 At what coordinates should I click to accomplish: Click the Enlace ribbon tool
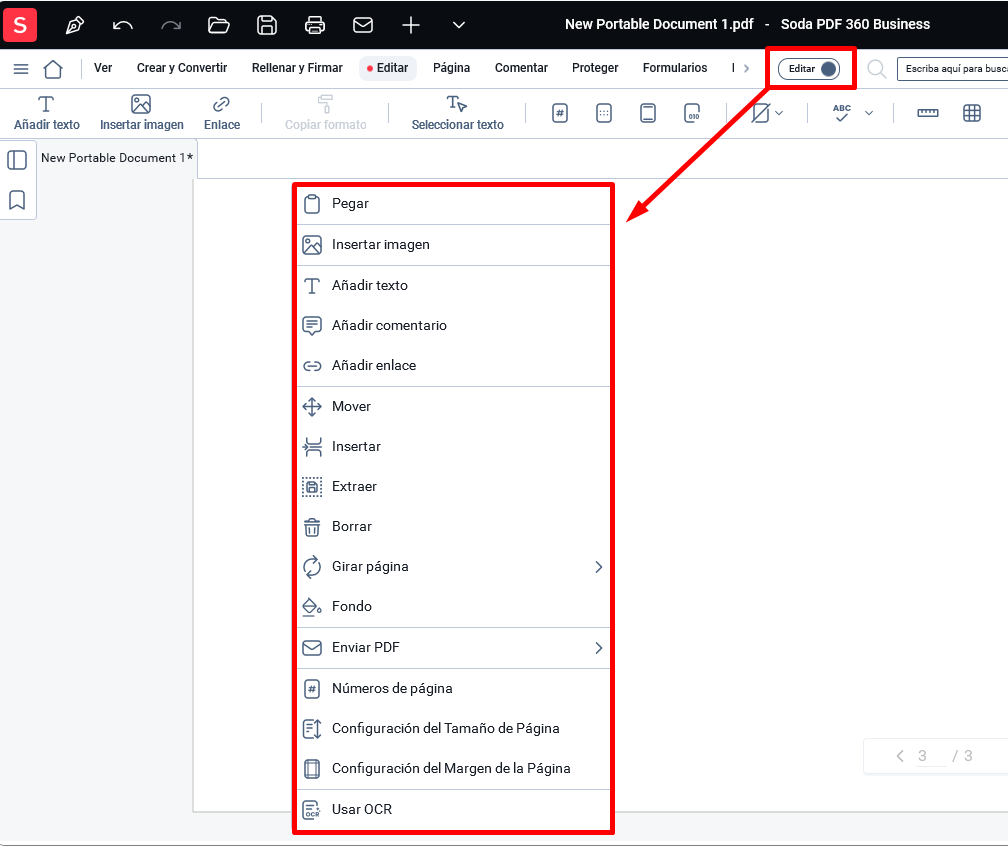[x=222, y=113]
